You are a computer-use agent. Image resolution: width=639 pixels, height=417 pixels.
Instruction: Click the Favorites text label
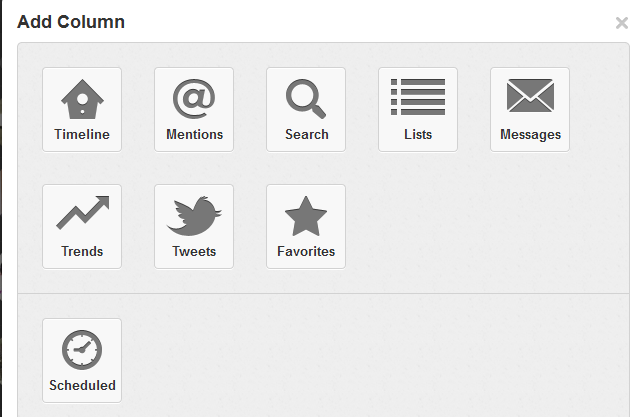[306, 252]
